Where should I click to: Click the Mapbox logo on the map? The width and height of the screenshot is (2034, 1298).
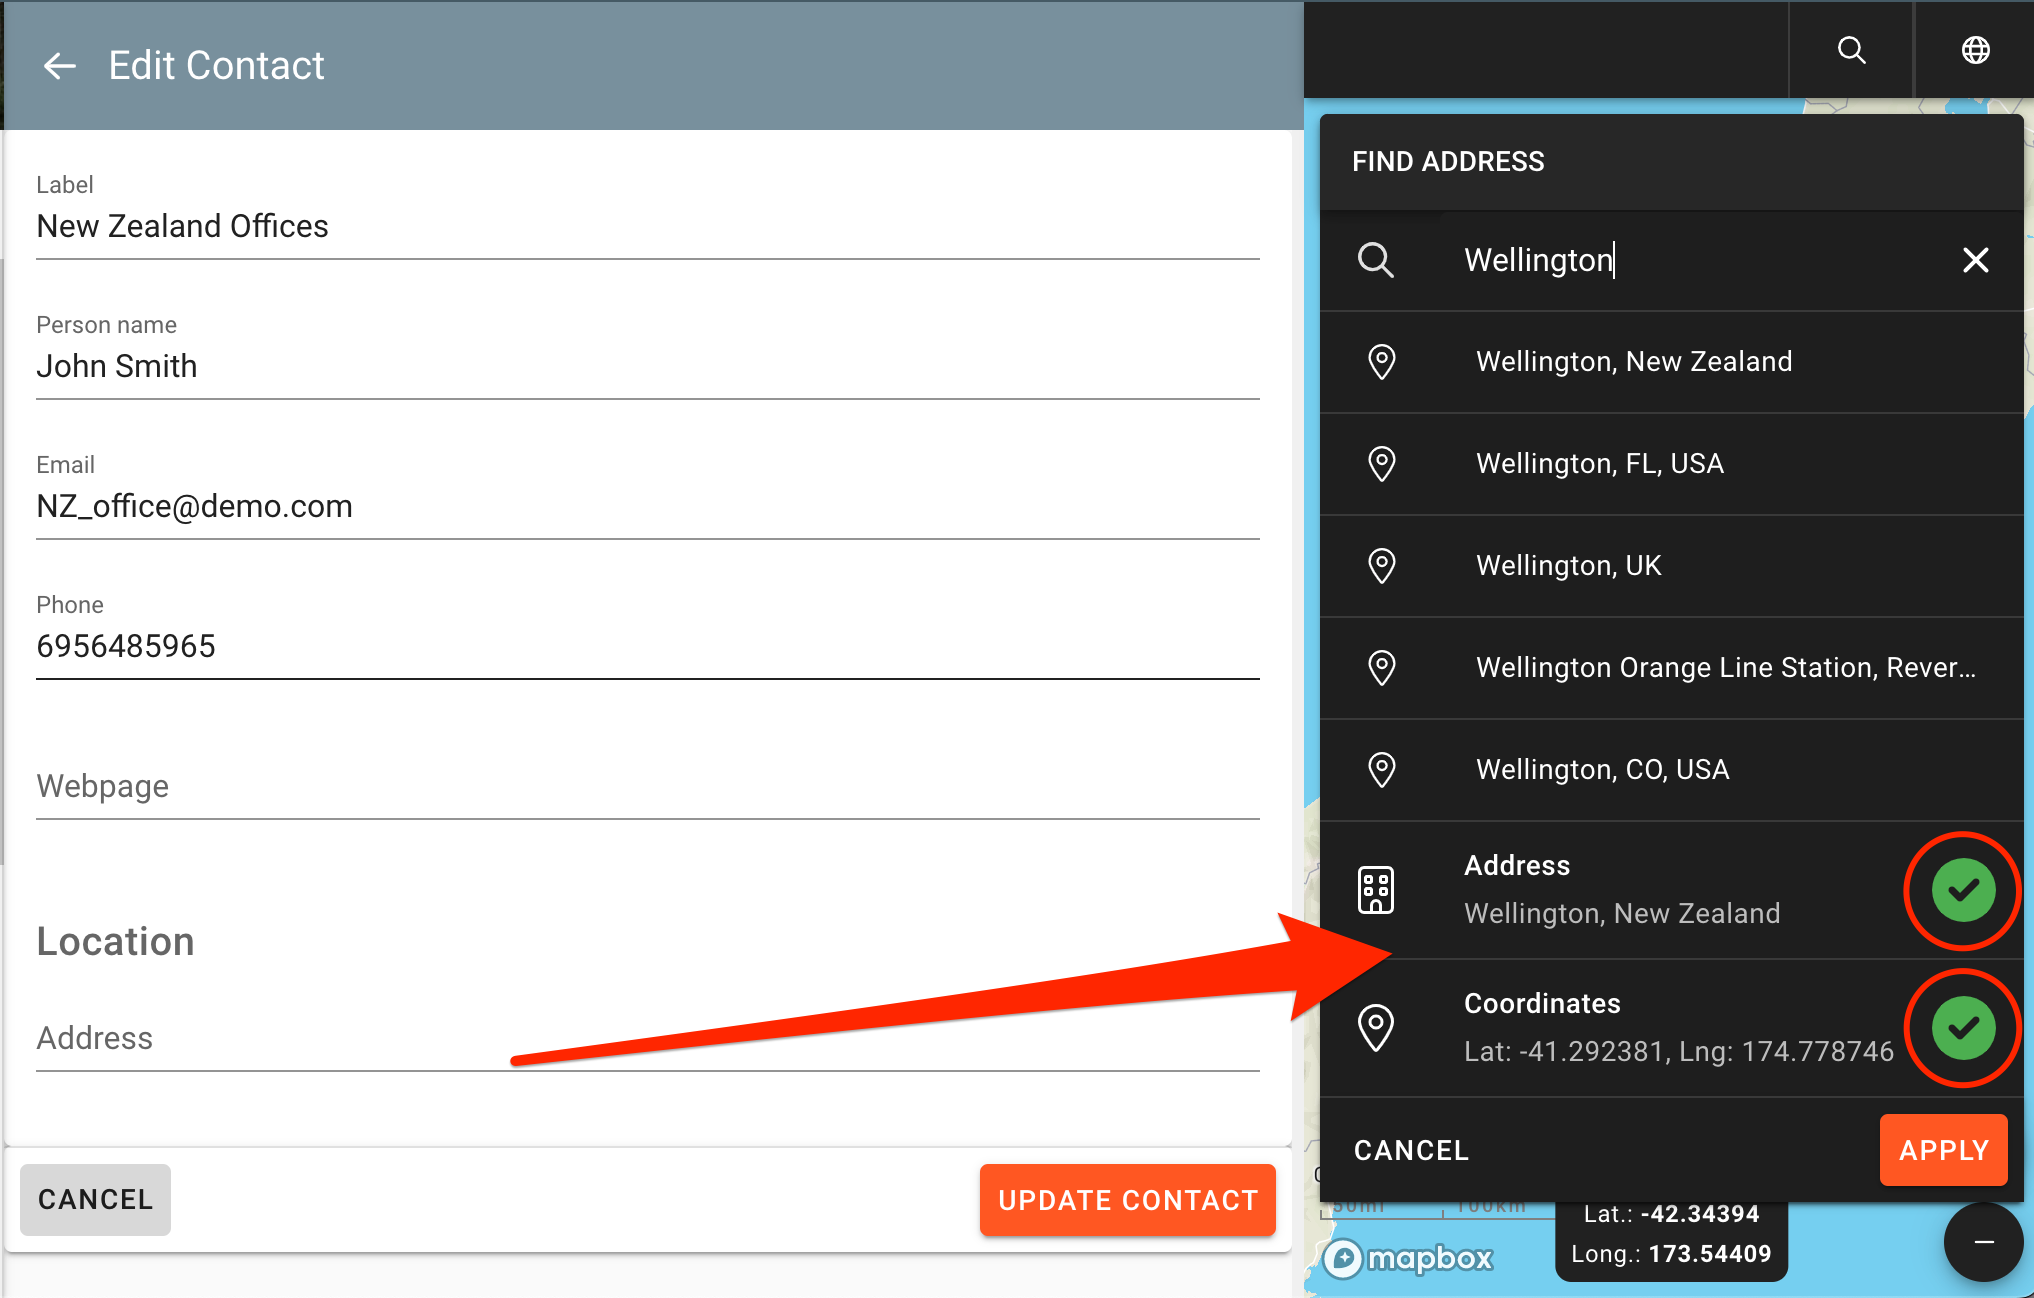tap(1410, 1257)
